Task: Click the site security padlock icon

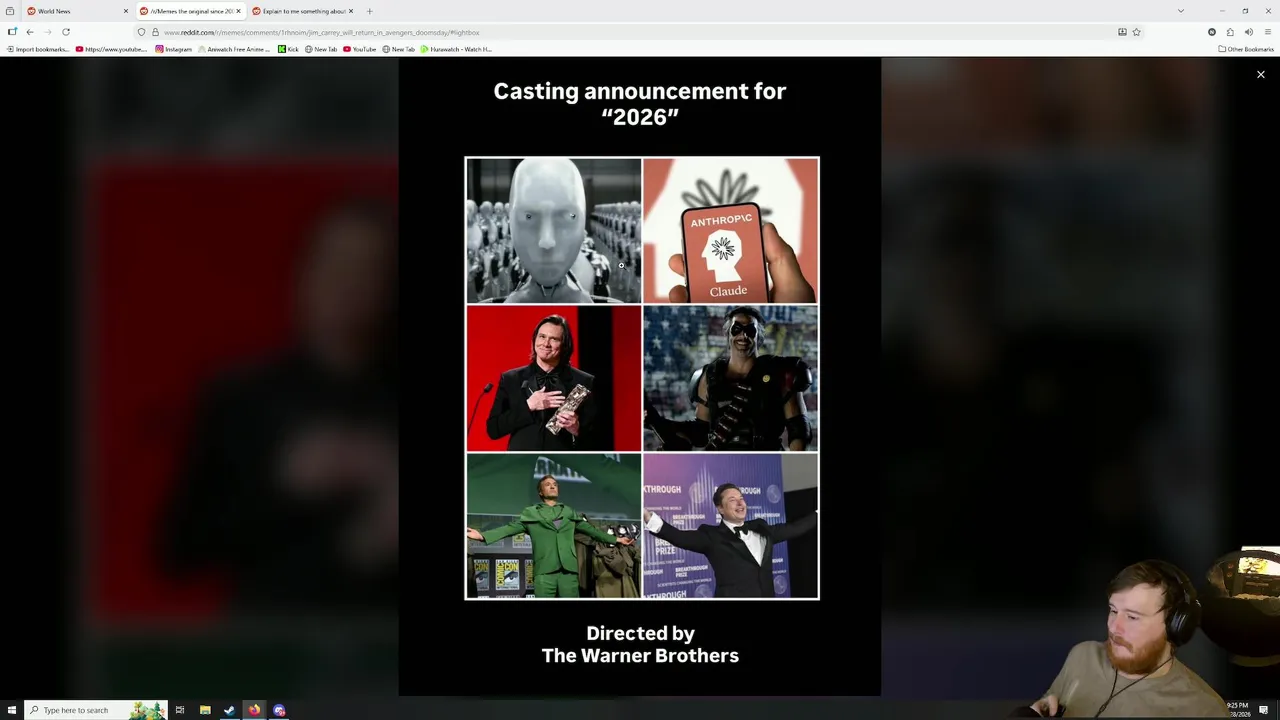Action: coord(155,32)
